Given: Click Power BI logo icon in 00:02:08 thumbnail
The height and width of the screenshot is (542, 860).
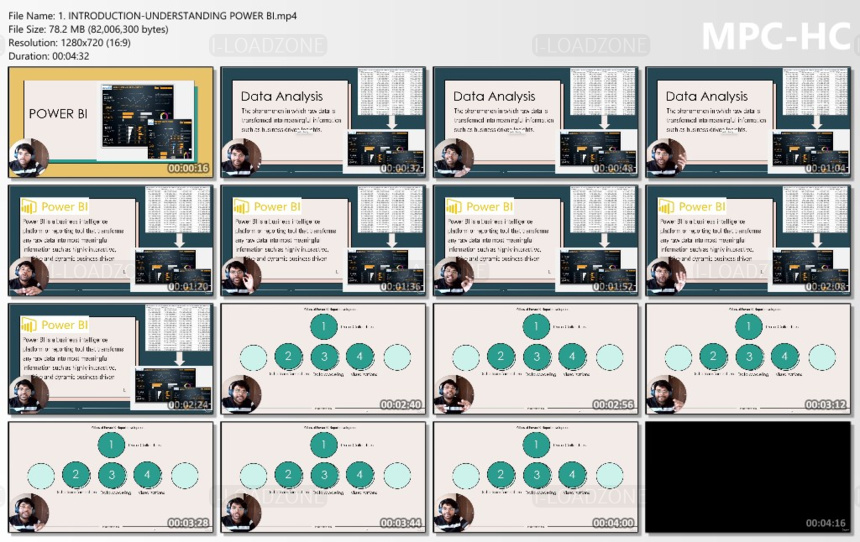Looking at the screenshot, I should click(x=666, y=207).
